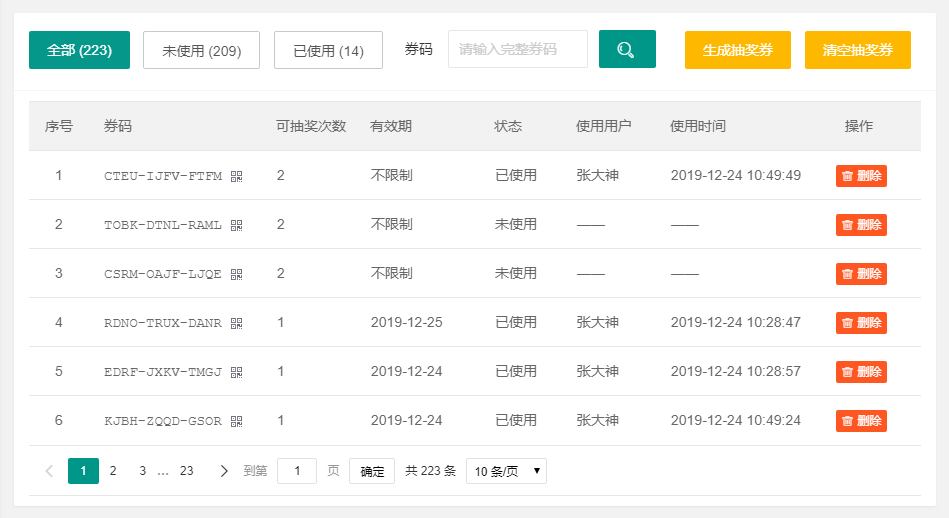Go to page 3 in pagination
The height and width of the screenshot is (518, 949).
pyautogui.click(x=143, y=471)
